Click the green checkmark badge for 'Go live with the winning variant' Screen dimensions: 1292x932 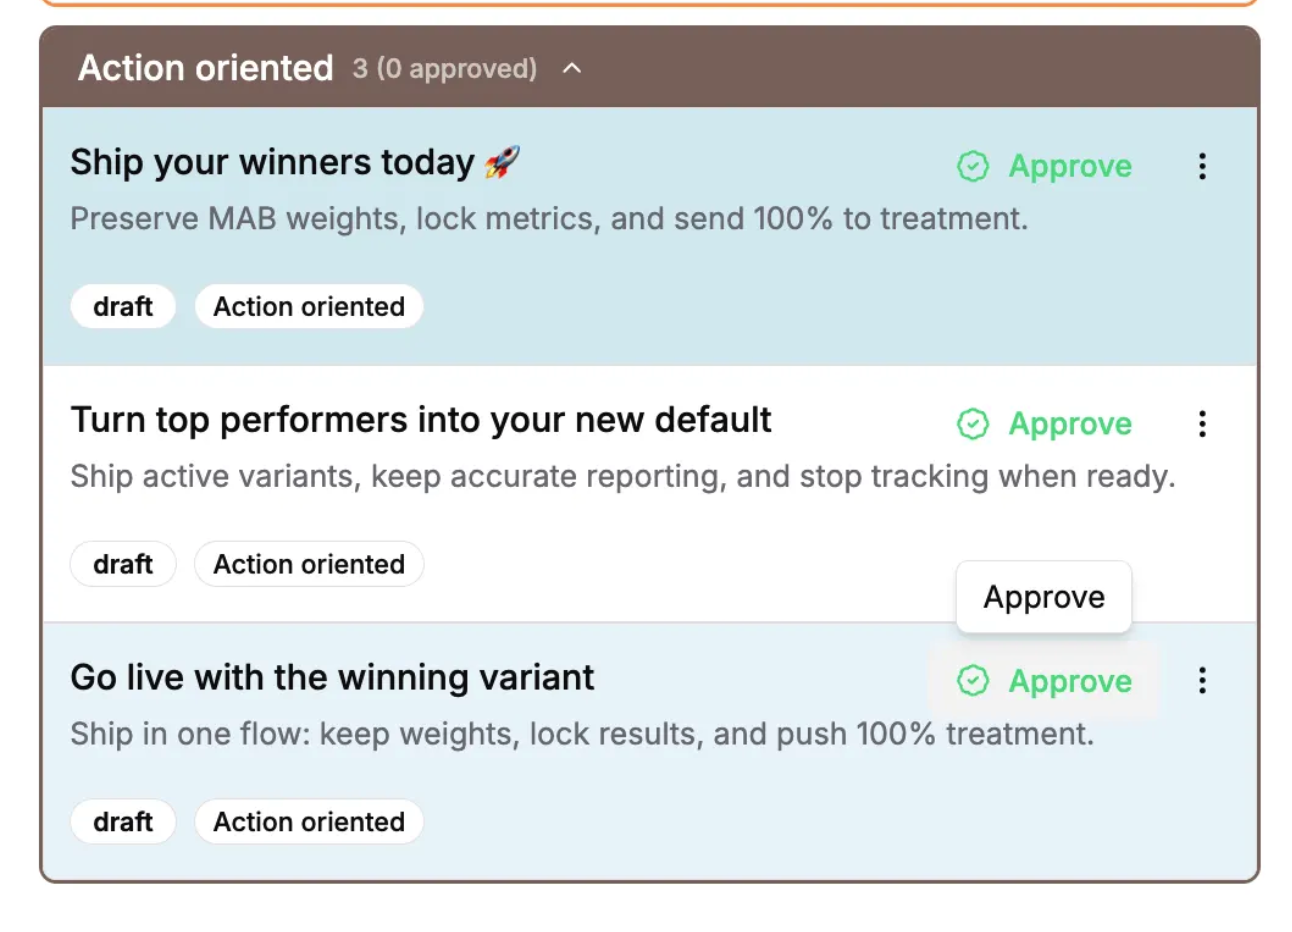(x=971, y=681)
